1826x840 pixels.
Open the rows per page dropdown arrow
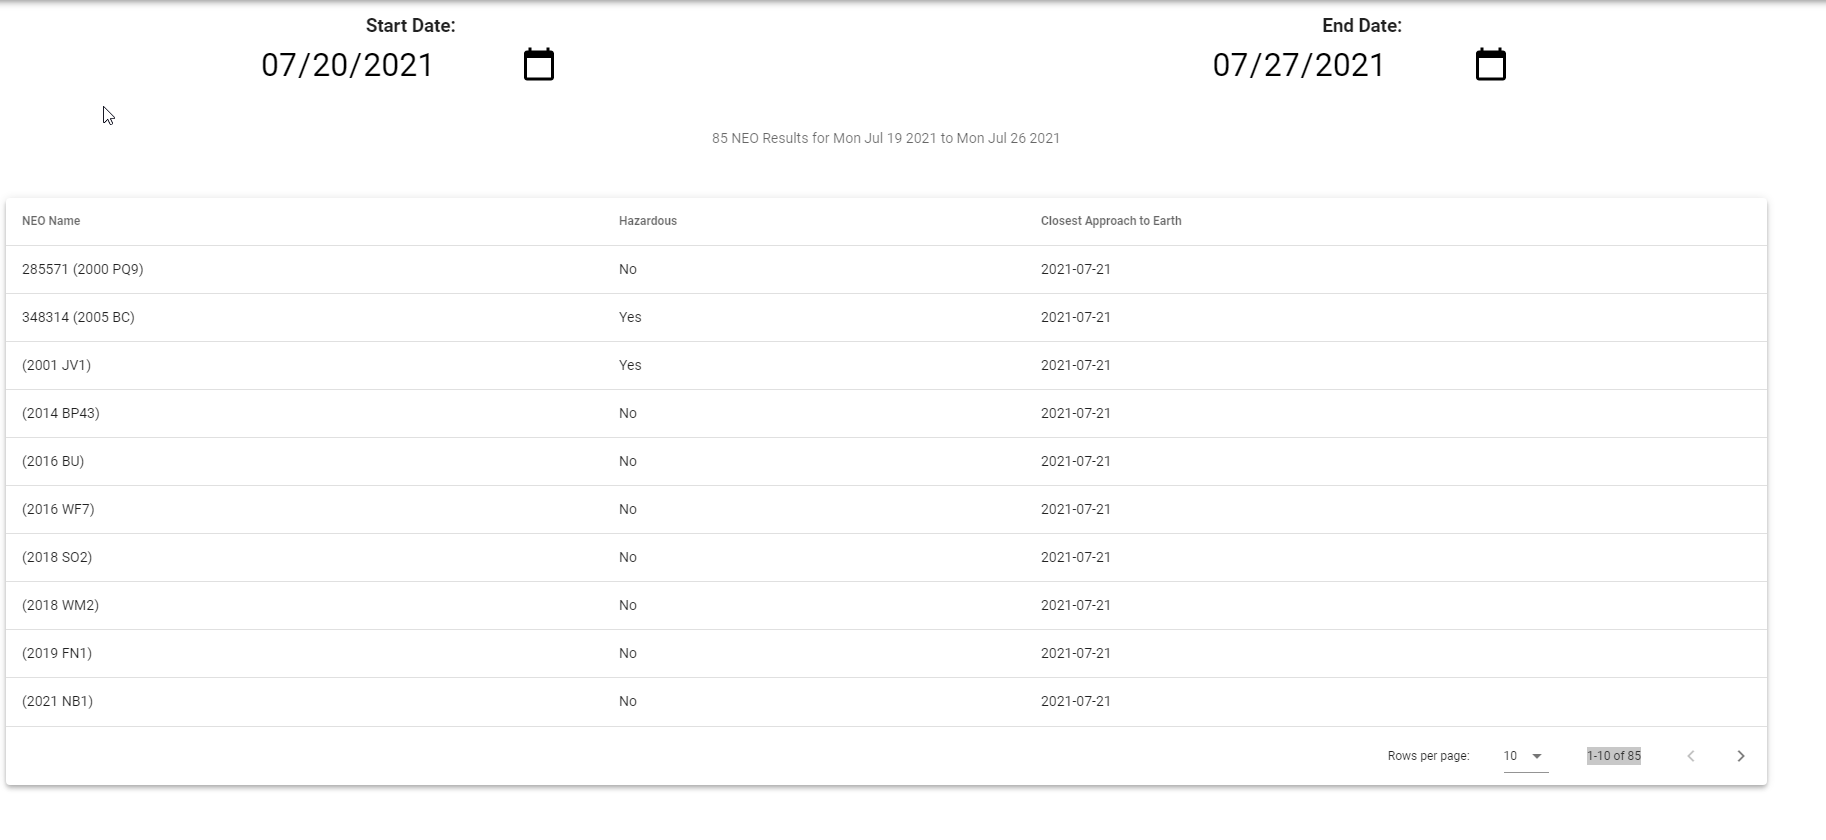coord(1537,756)
